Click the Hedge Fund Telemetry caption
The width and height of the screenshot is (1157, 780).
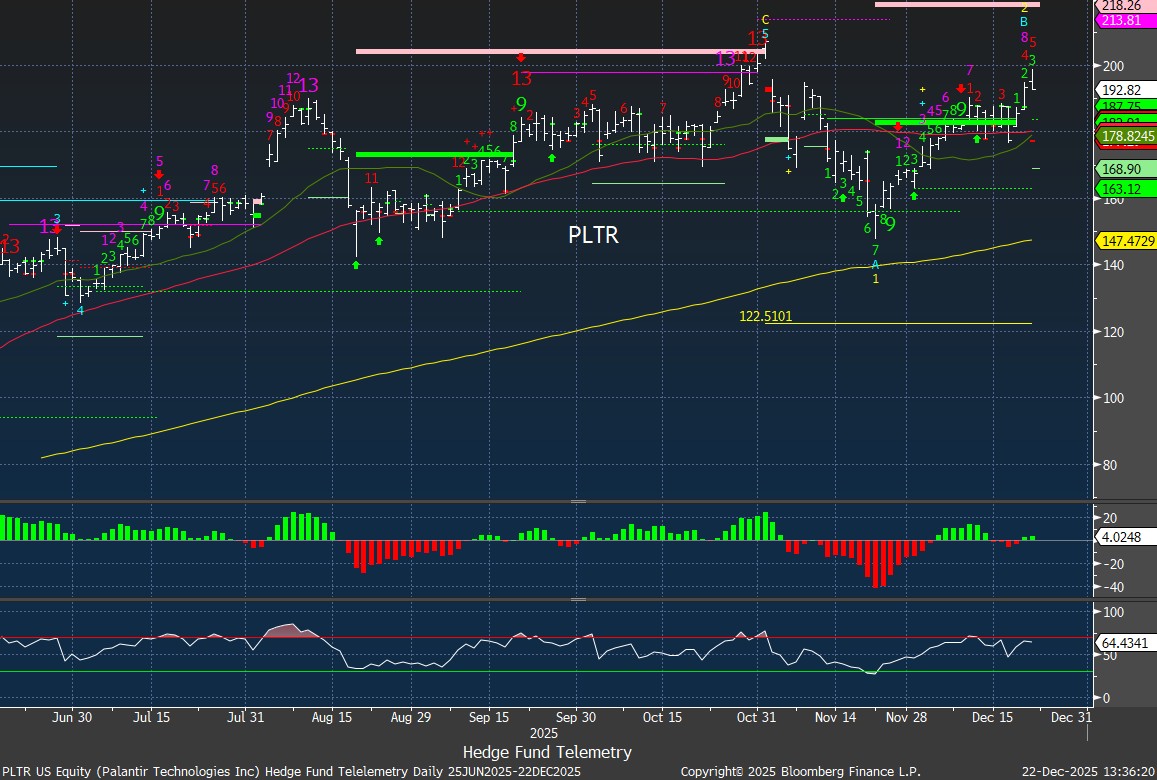pos(547,752)
